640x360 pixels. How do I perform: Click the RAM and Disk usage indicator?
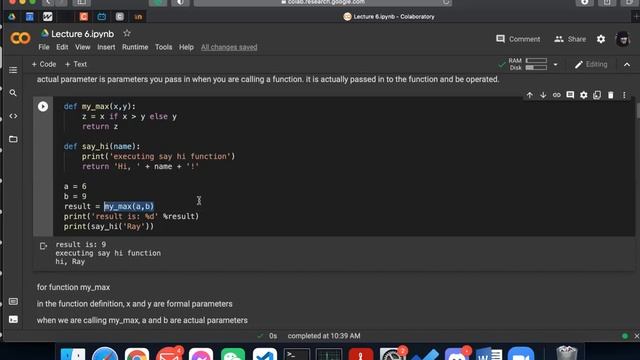click(527, 64)
